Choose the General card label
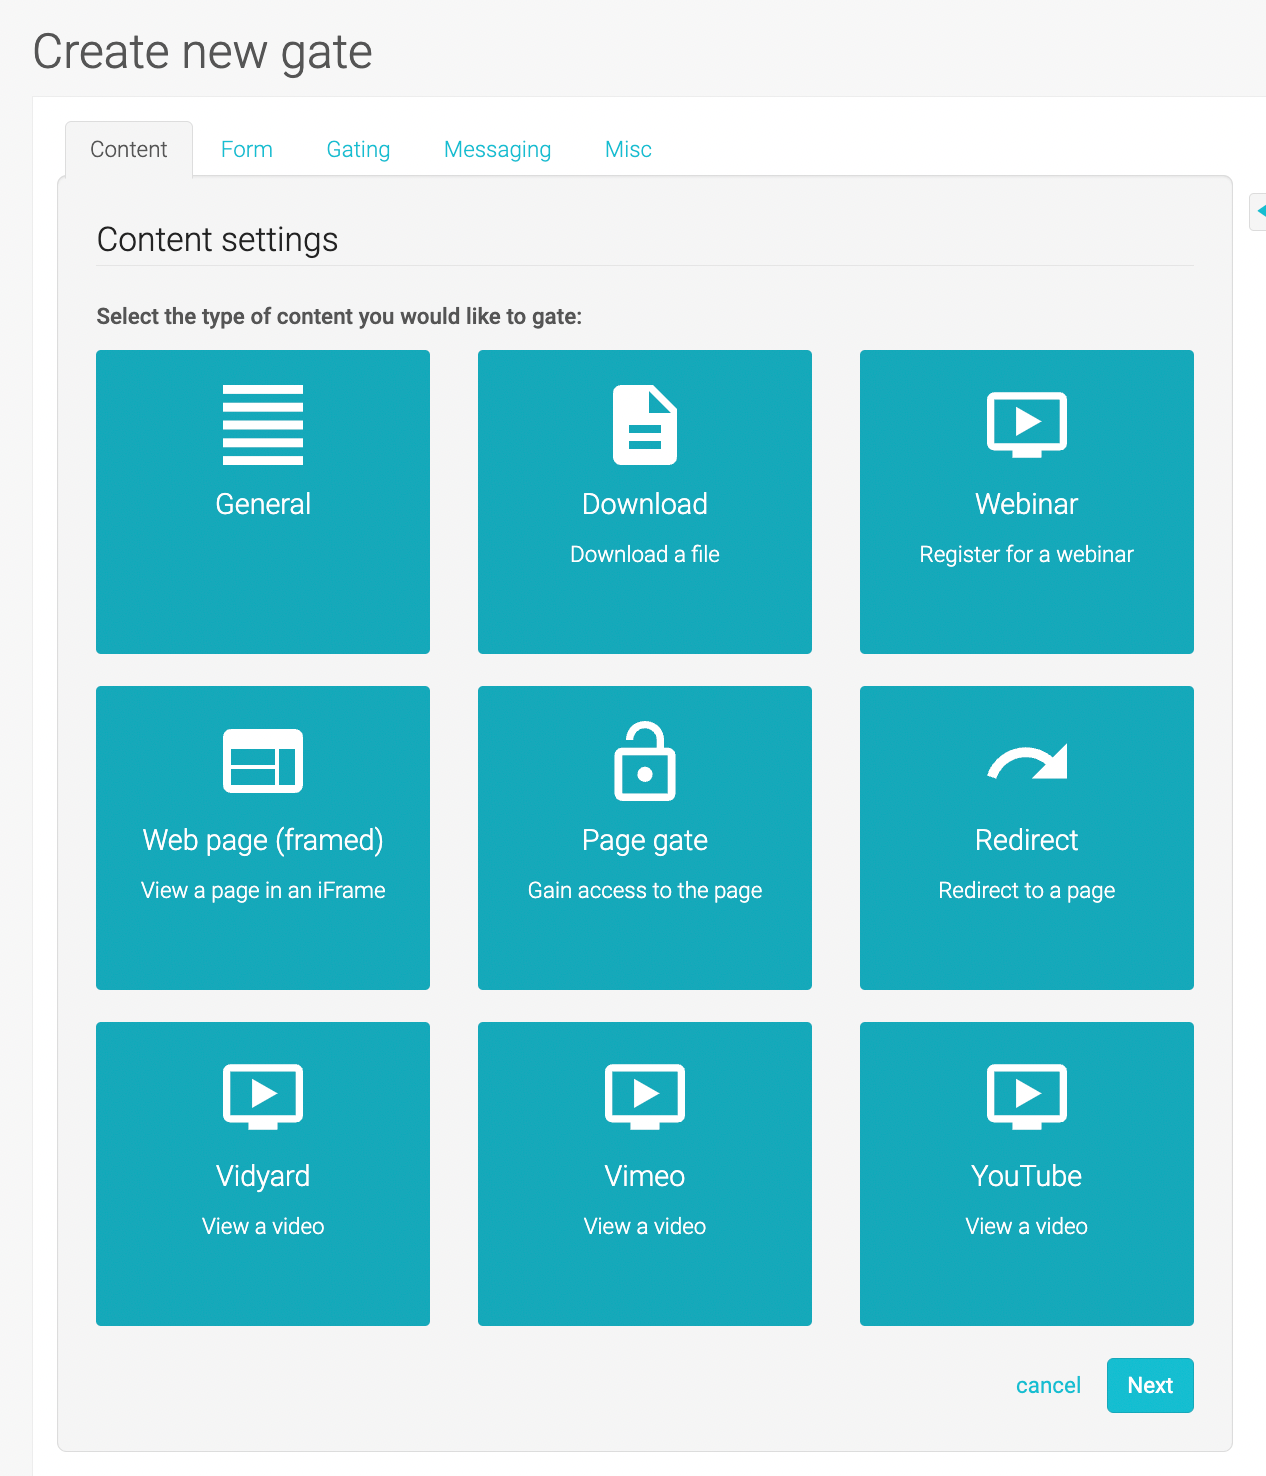Viewport: 1266px width, 1476px height. coord(263,504)
